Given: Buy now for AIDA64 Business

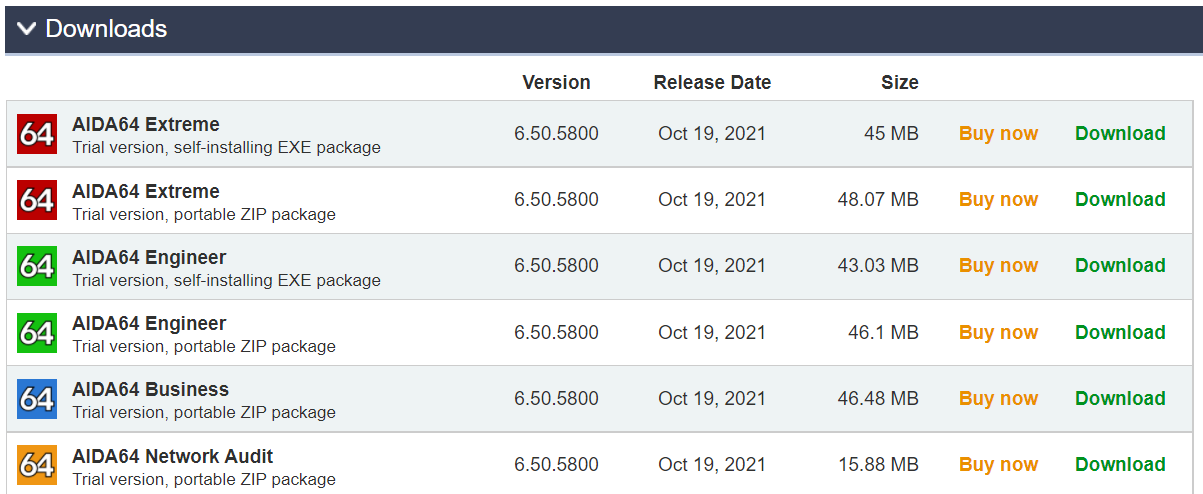Looking at the screenshot, I should click(998, 398).
